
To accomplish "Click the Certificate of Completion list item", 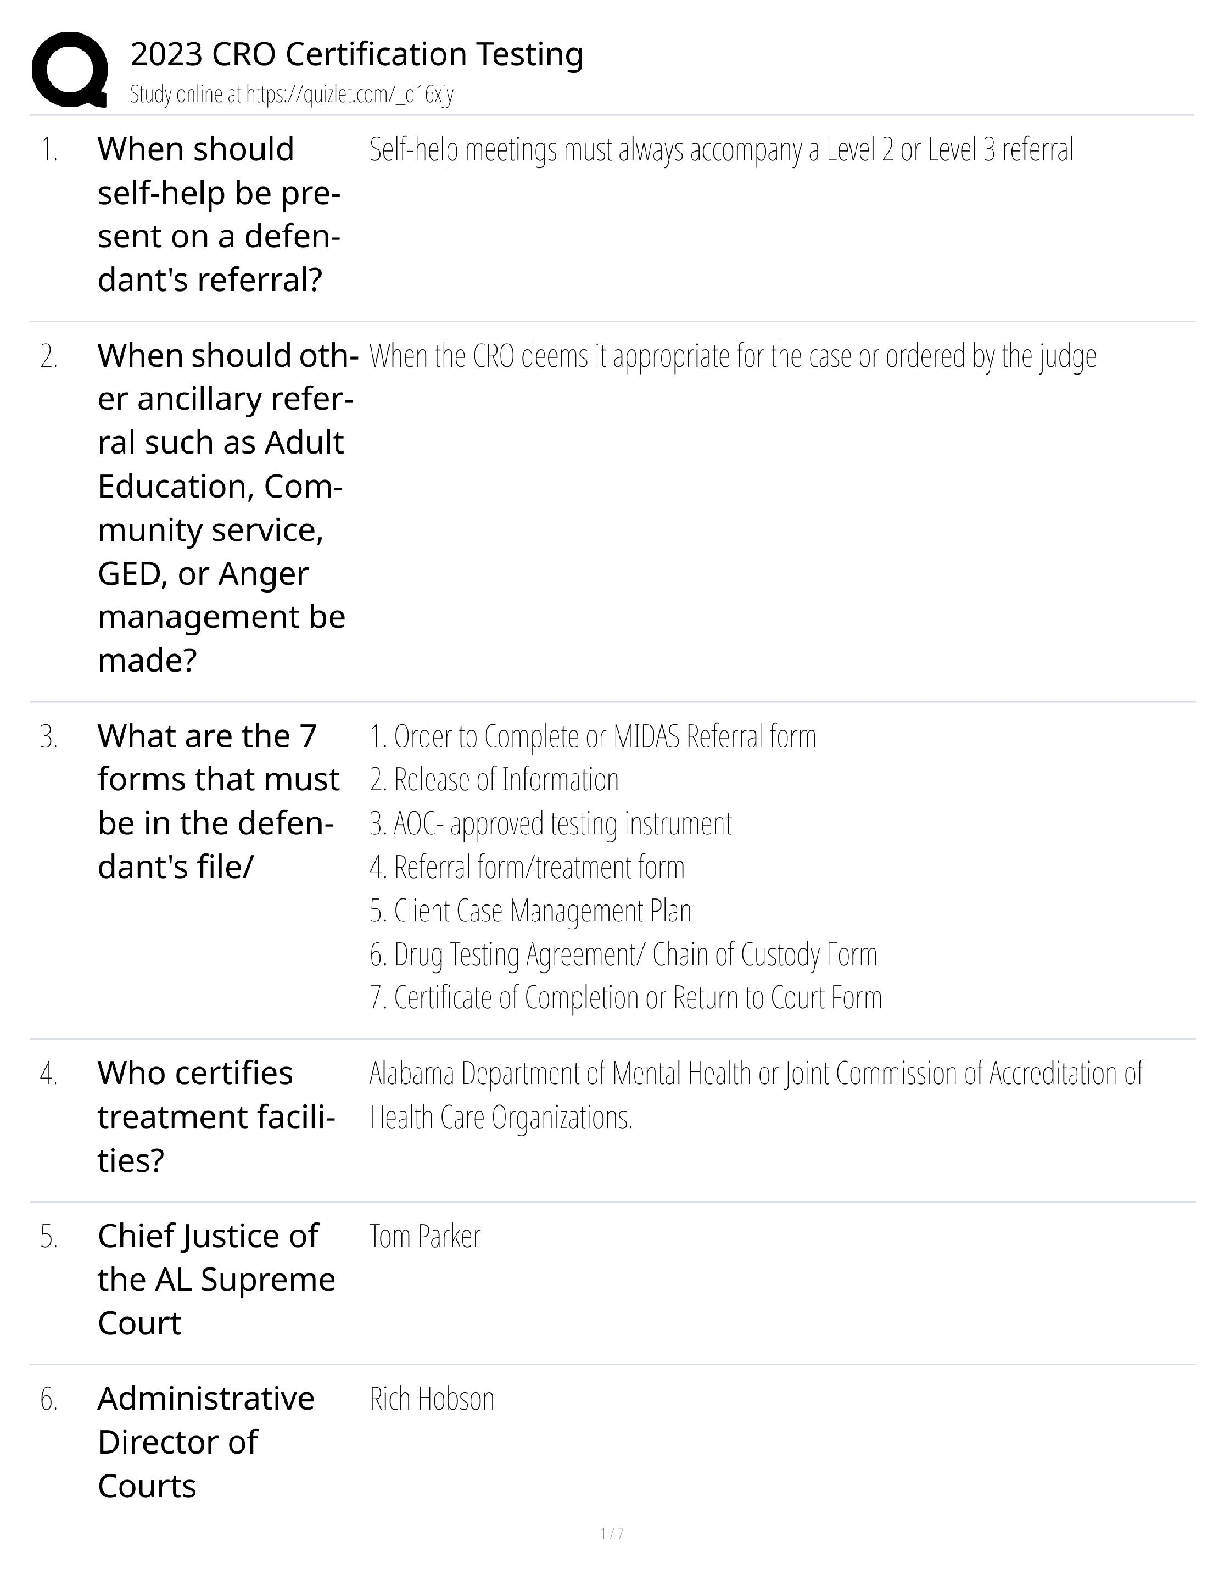I will (625, 998).
